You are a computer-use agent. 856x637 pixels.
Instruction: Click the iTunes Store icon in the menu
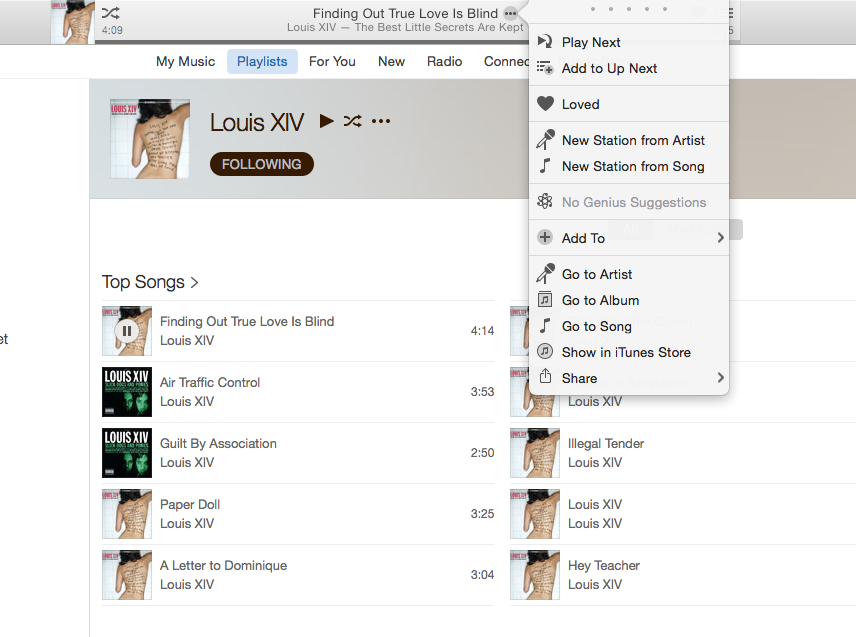pos(545,351)
